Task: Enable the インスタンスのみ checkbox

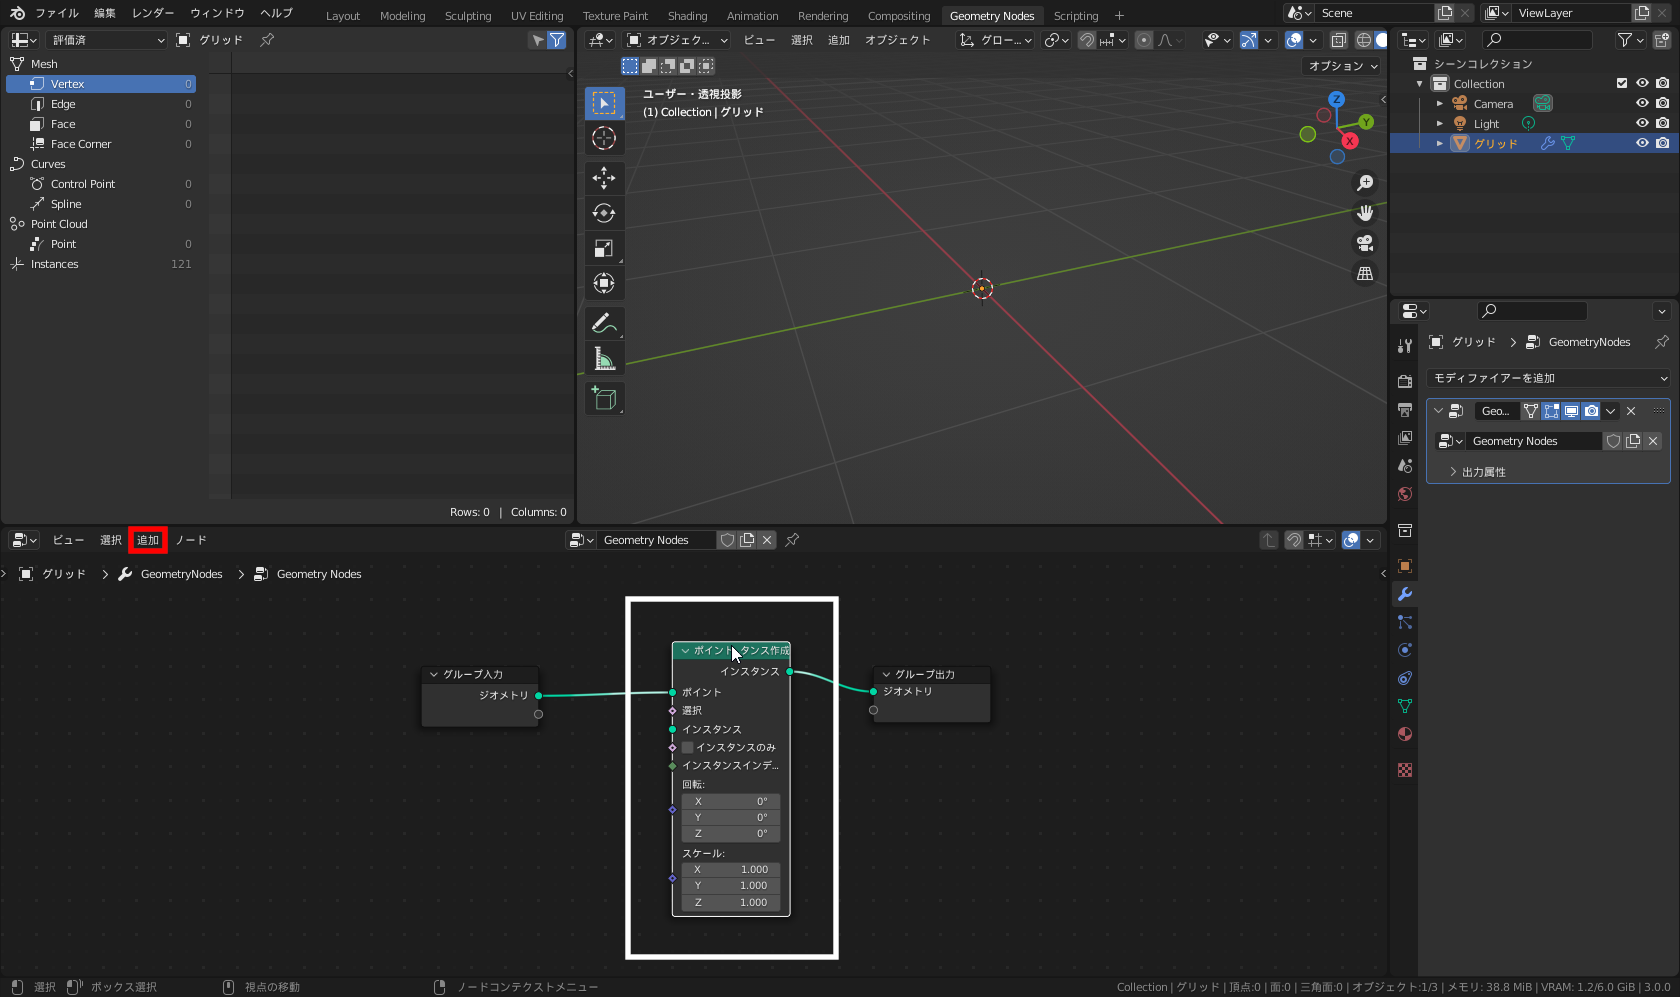Action: coord(688,747)
